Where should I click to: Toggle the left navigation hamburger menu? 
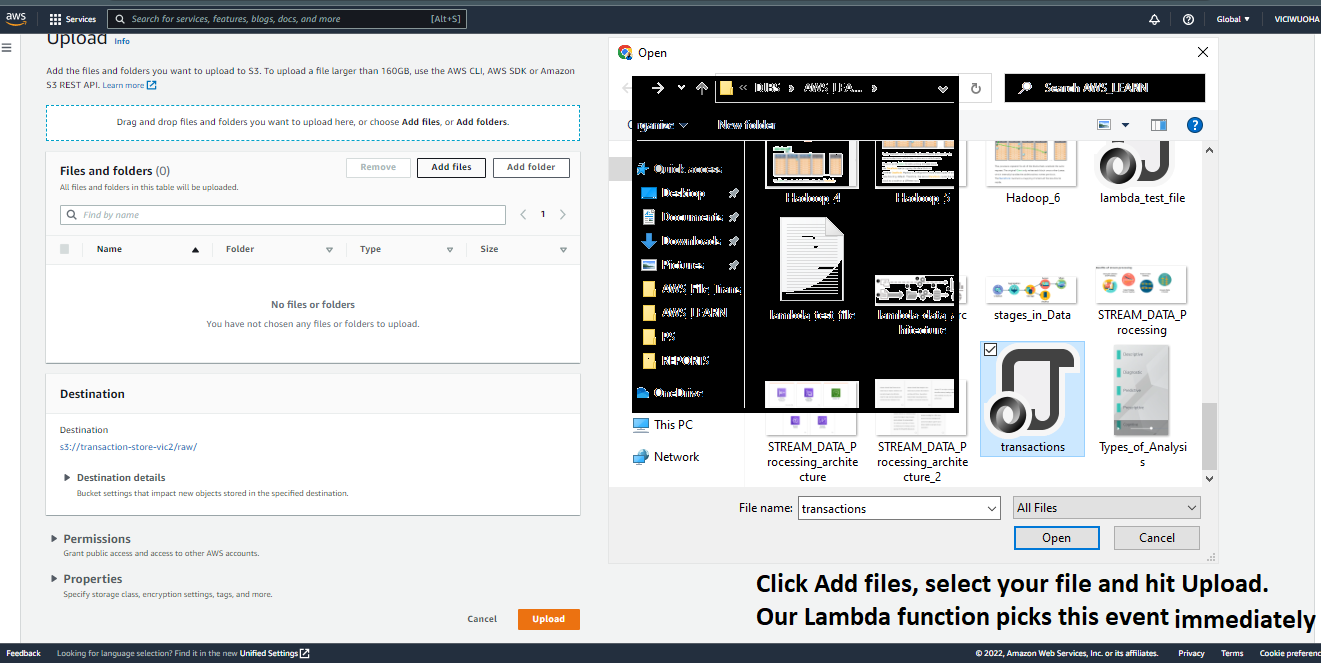pyautogui.click(x=7, y=47)
